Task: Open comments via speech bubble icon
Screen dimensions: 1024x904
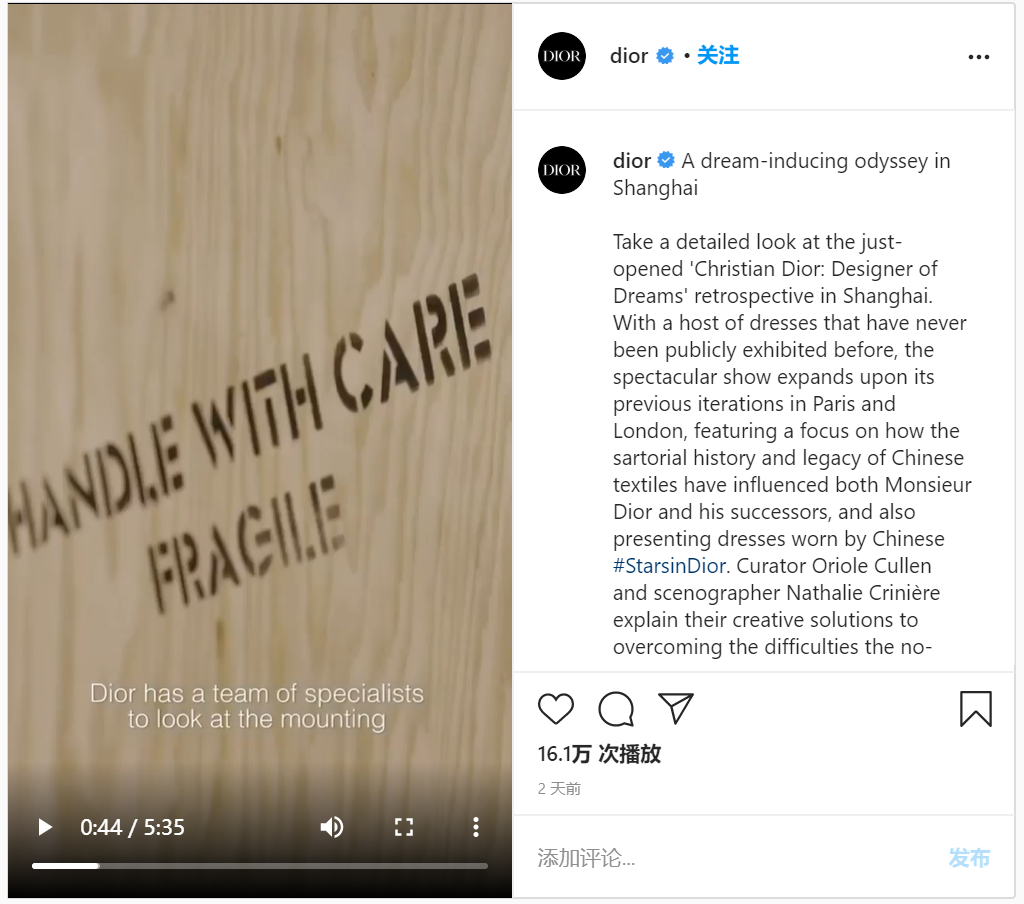Action: point(616,709)
